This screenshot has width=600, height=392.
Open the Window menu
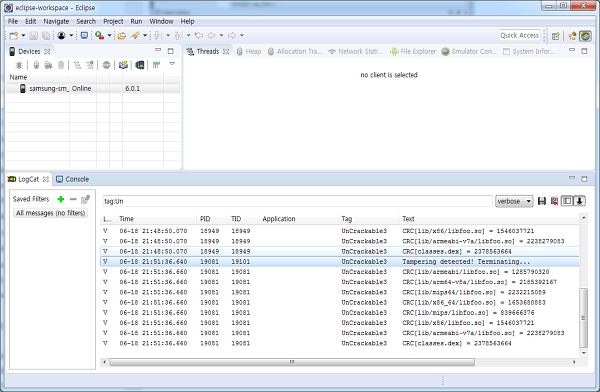[x=161, y=21]
